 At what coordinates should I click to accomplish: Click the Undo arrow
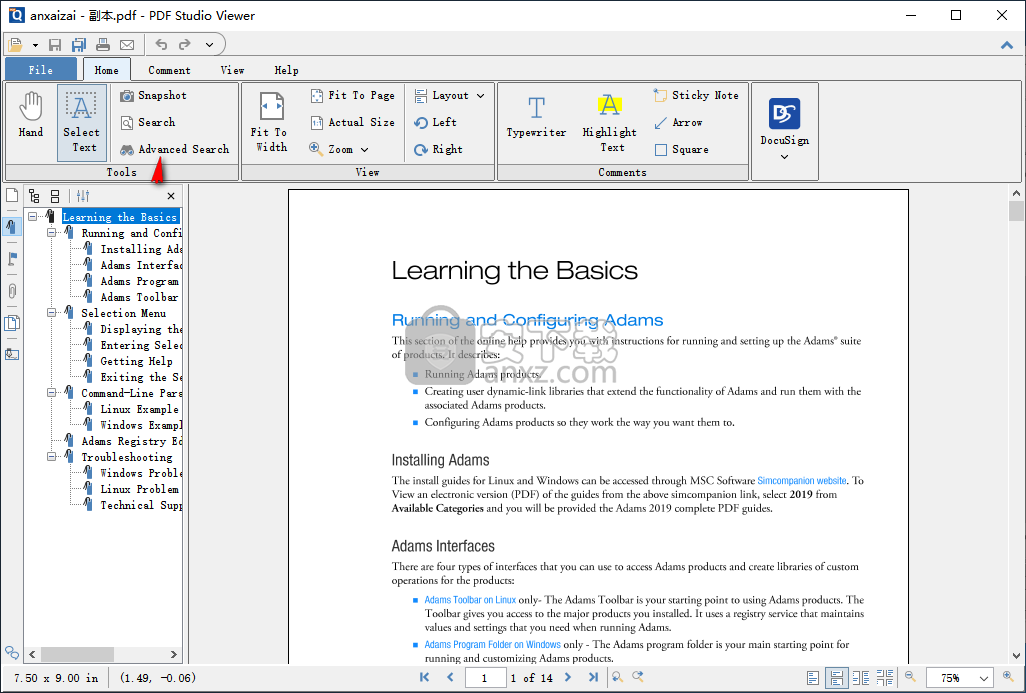[x=161, y=44]
